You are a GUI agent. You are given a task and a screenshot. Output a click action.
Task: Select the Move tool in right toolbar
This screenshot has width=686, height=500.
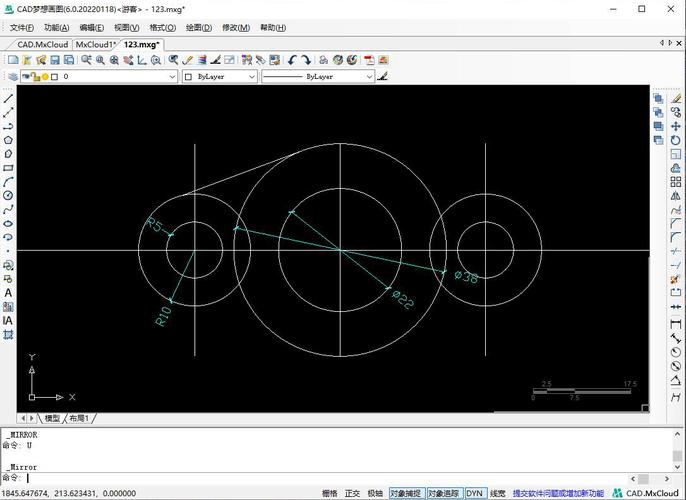tap(676, 126)
